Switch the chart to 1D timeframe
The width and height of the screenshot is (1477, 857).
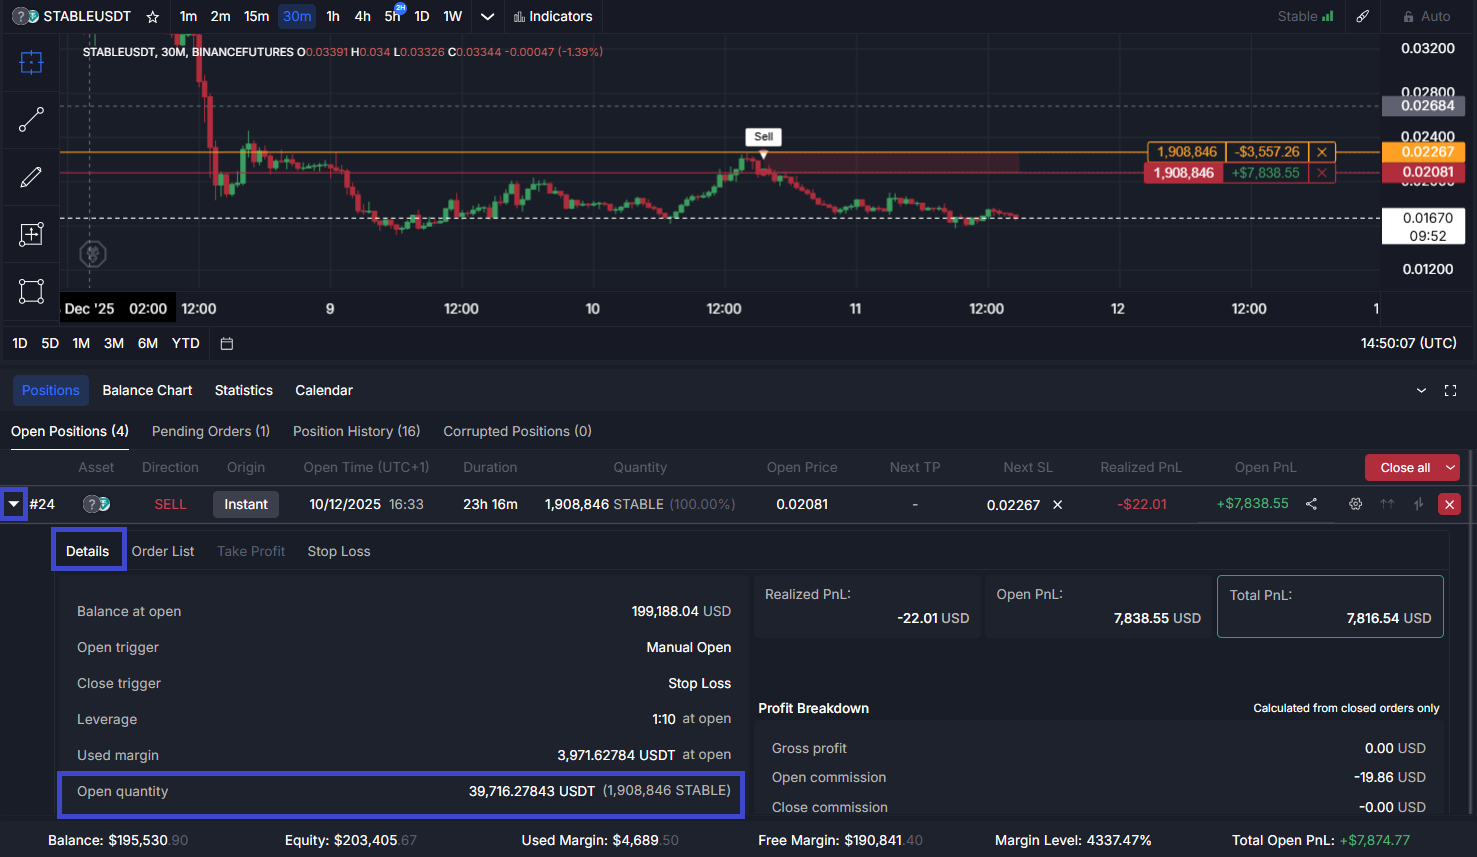click(x=422, y=17)
